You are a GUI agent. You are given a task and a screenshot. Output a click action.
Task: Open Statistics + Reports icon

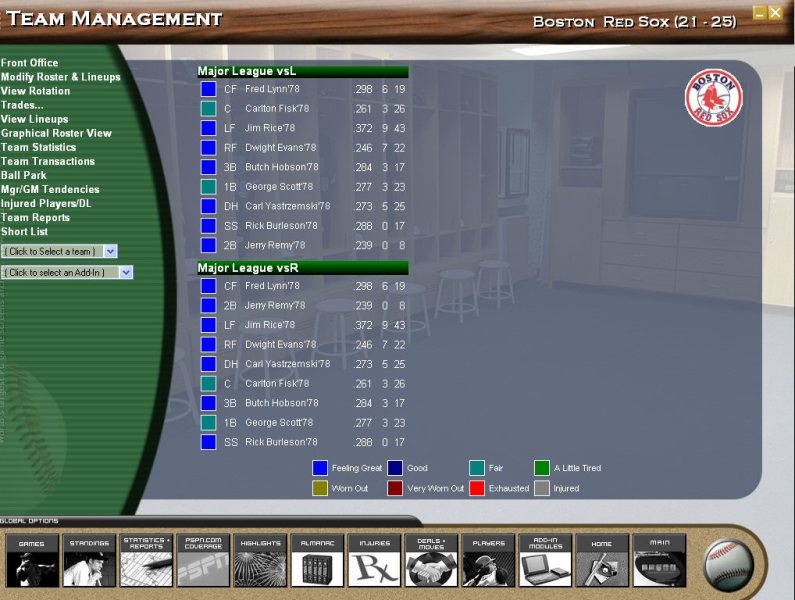click(x=146, y=562)
